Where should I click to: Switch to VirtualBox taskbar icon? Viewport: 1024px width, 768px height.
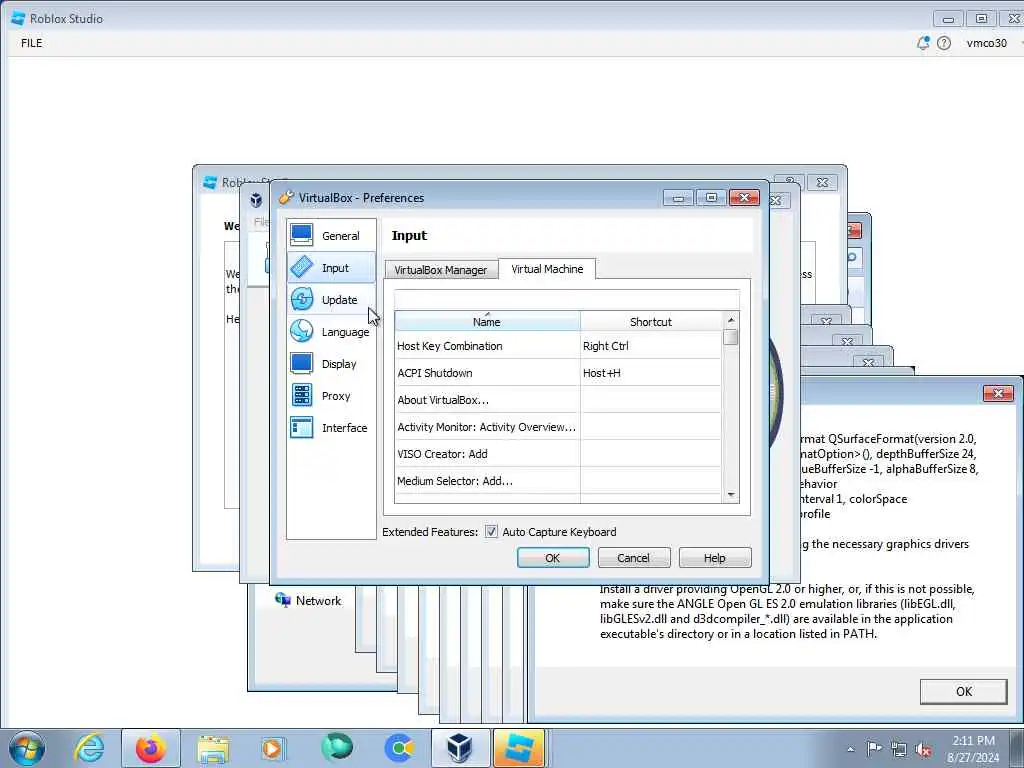[460, 748]
